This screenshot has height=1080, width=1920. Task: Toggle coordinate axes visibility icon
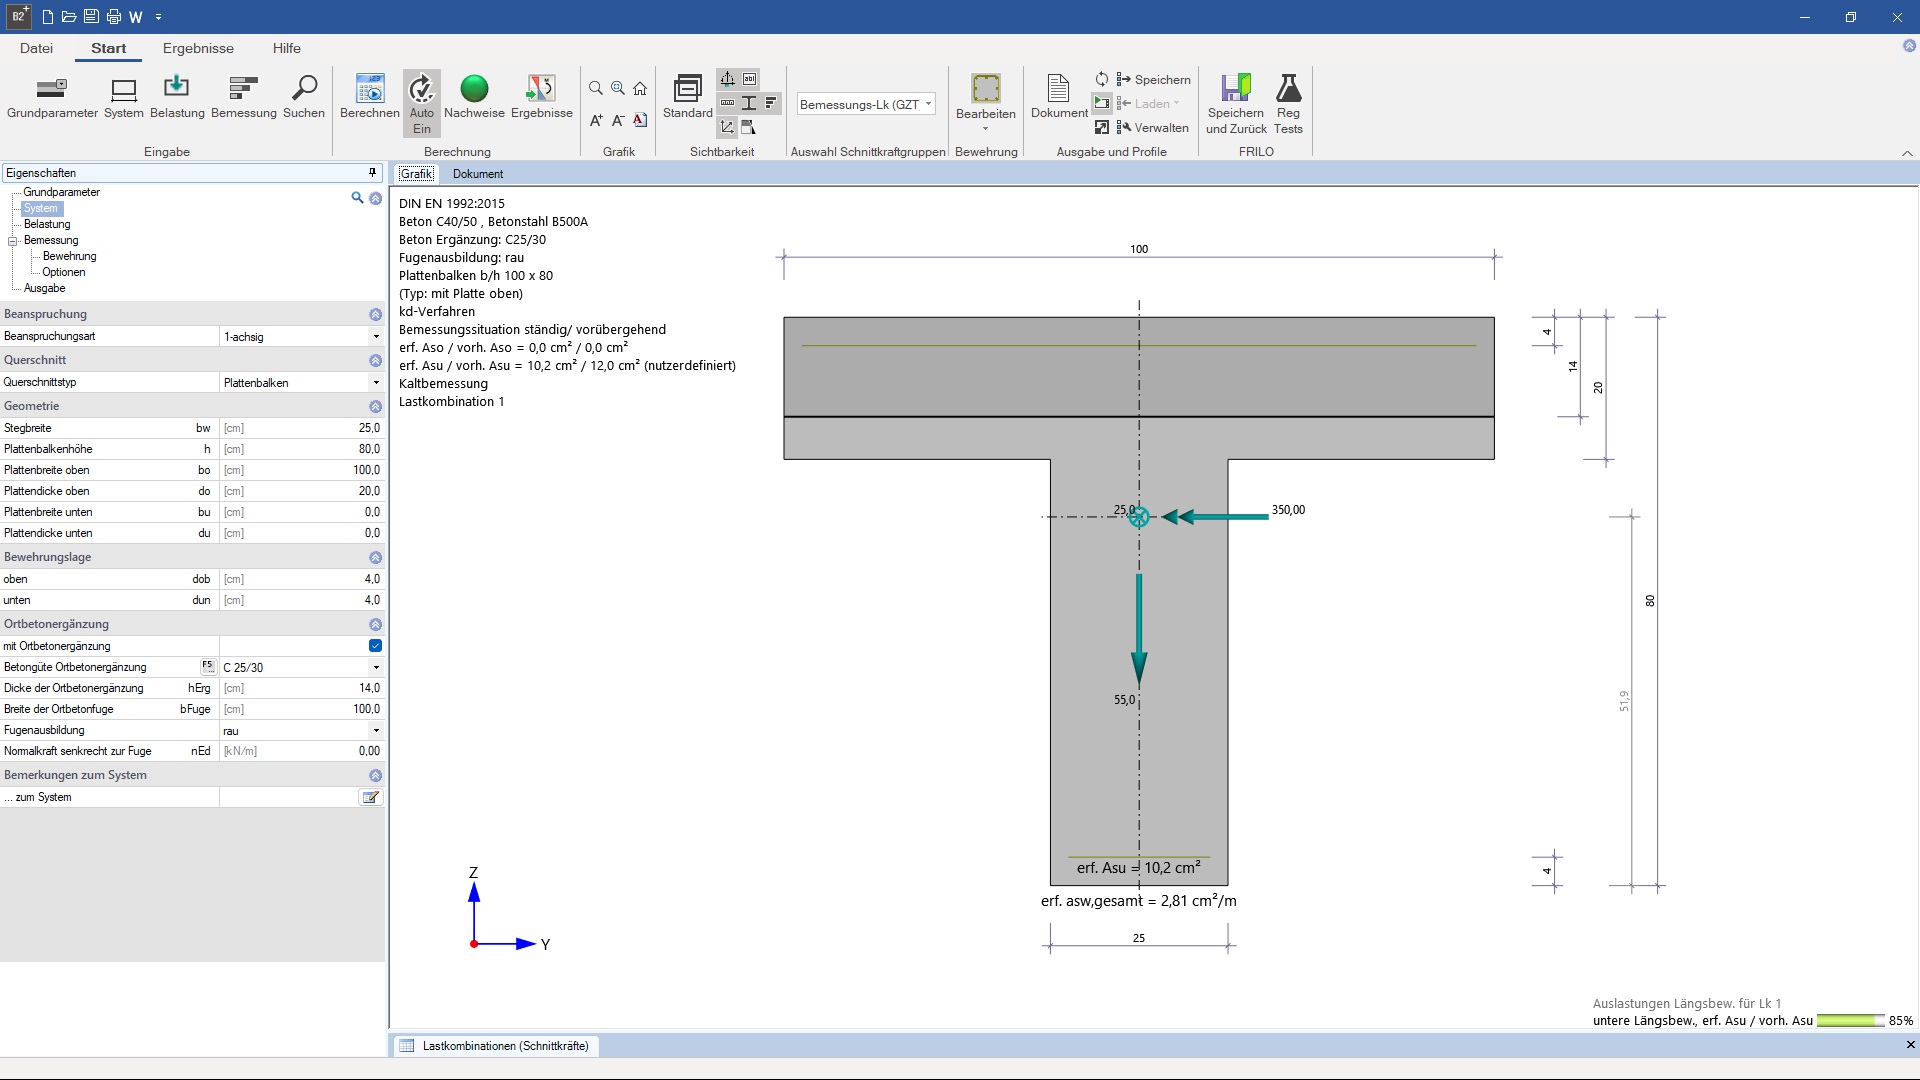727,127
